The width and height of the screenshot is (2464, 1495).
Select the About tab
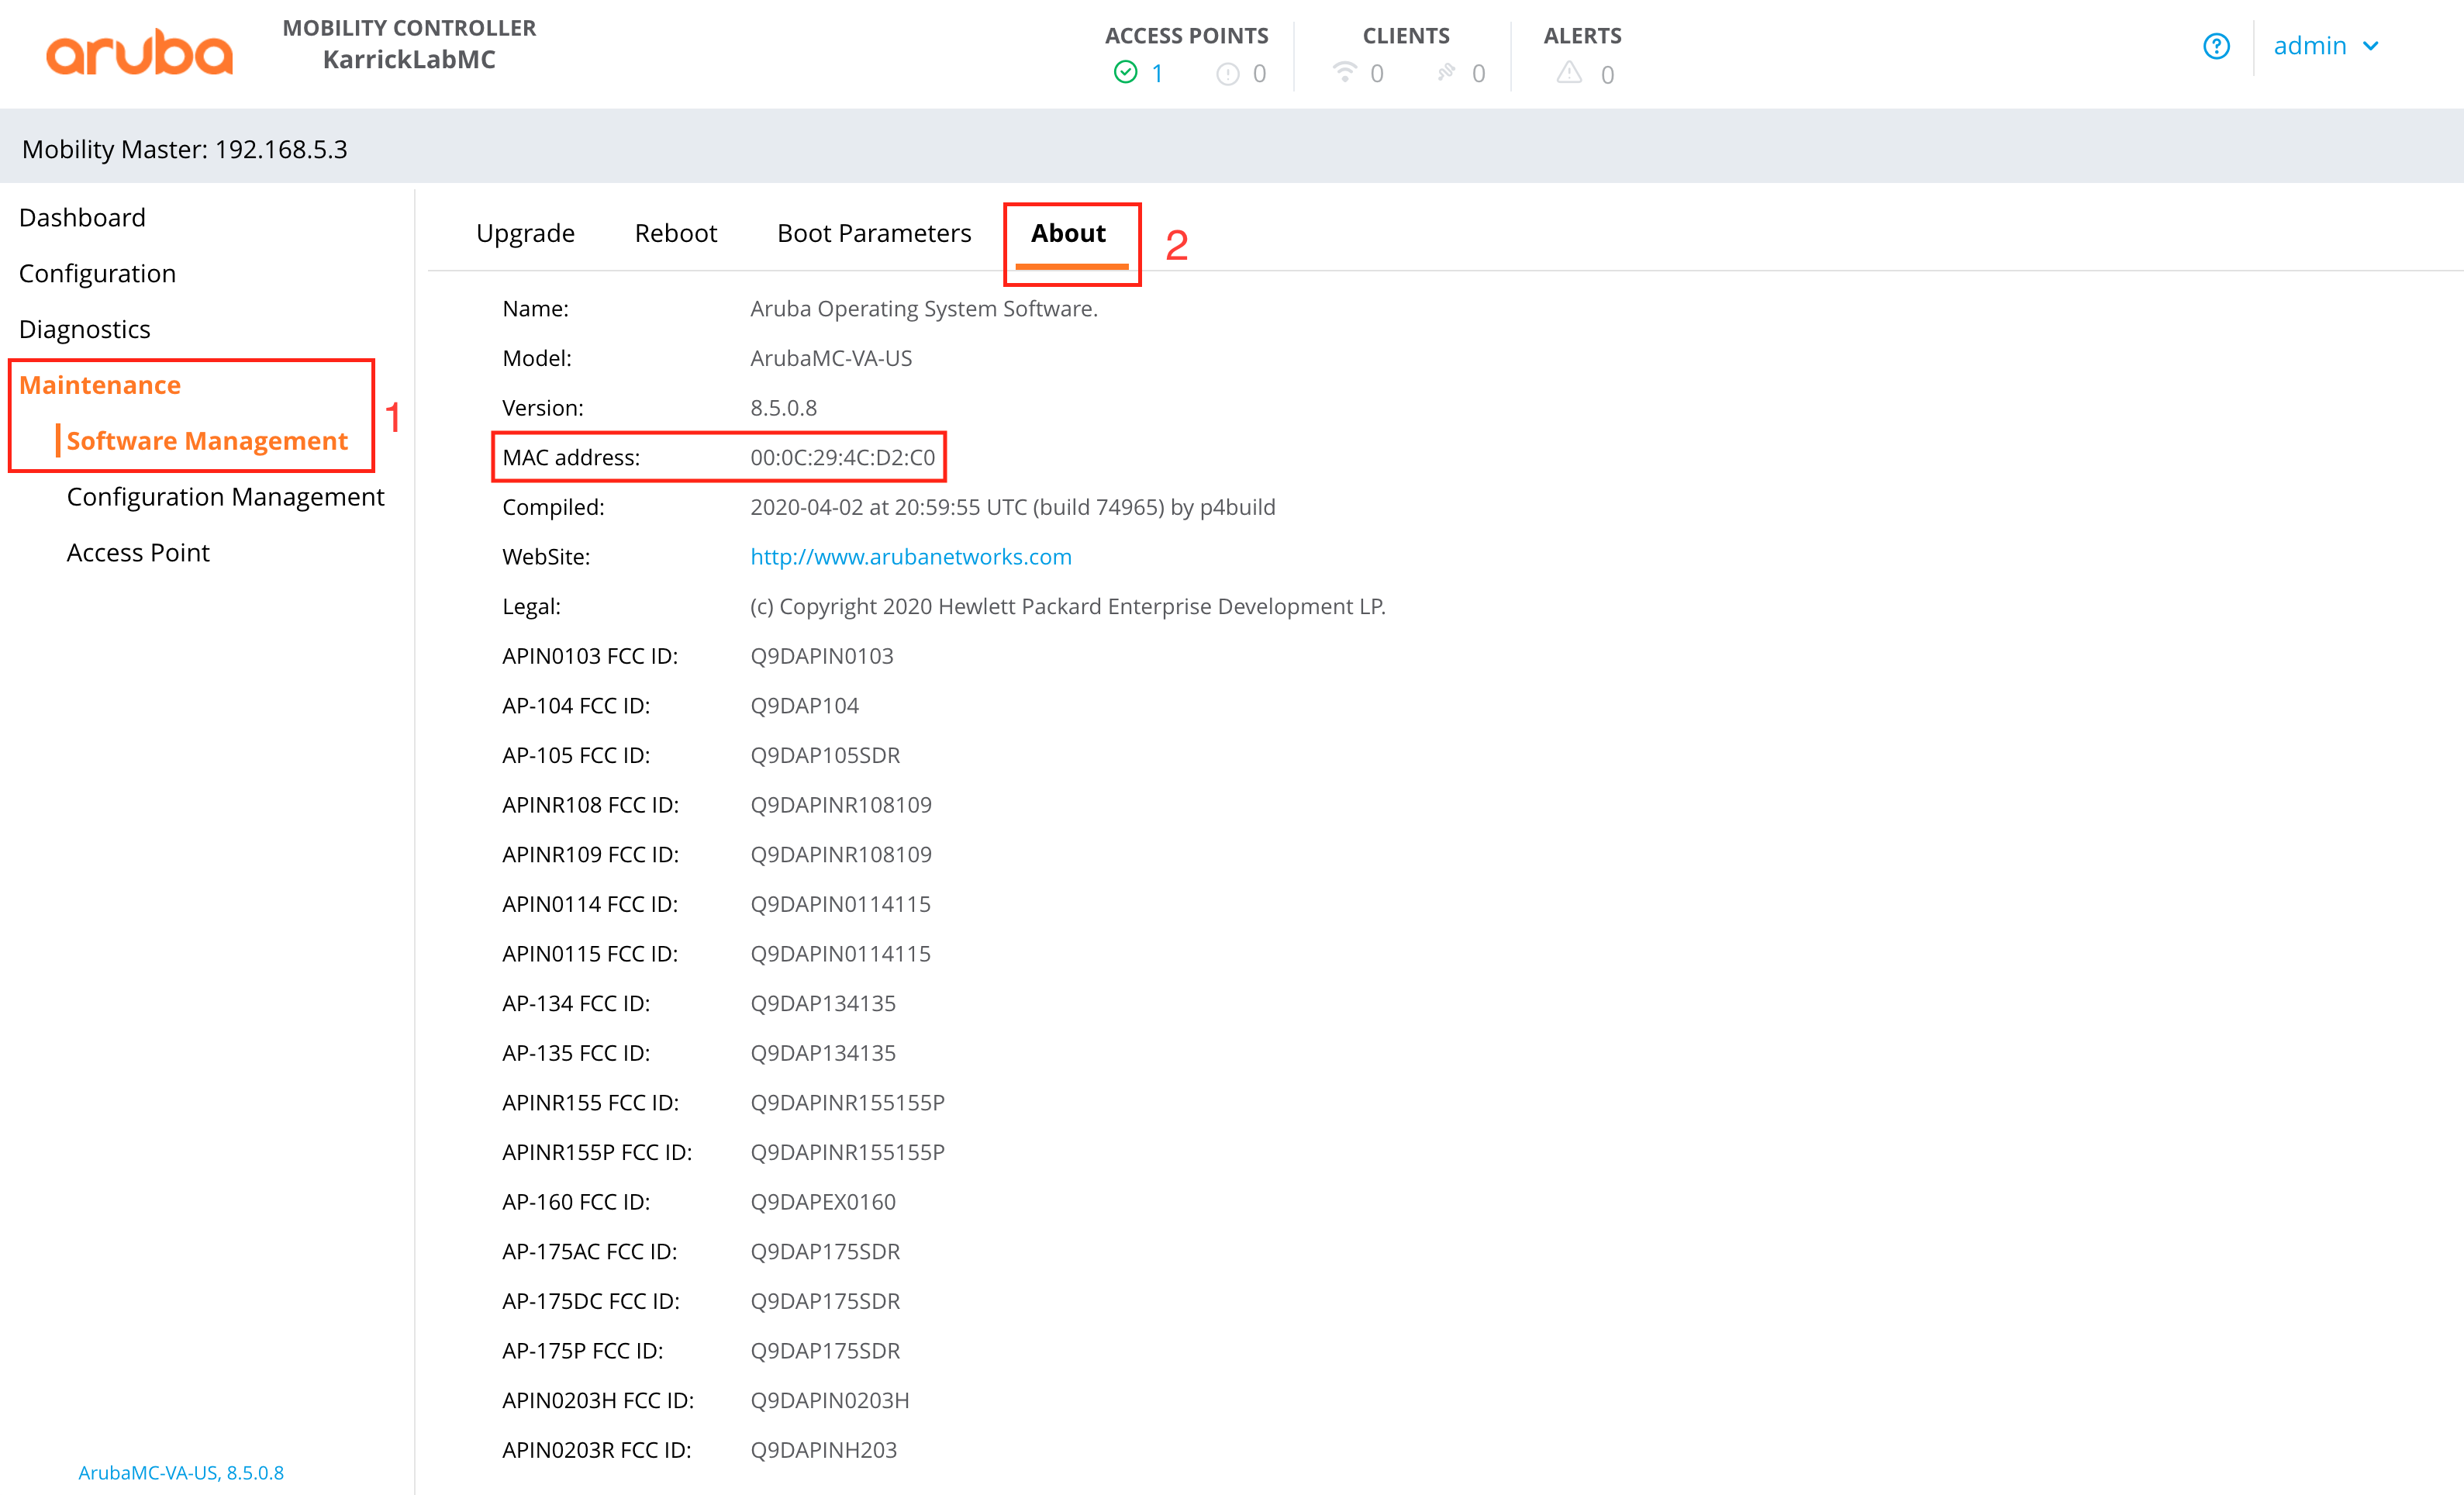click(x=1068, y=233)
